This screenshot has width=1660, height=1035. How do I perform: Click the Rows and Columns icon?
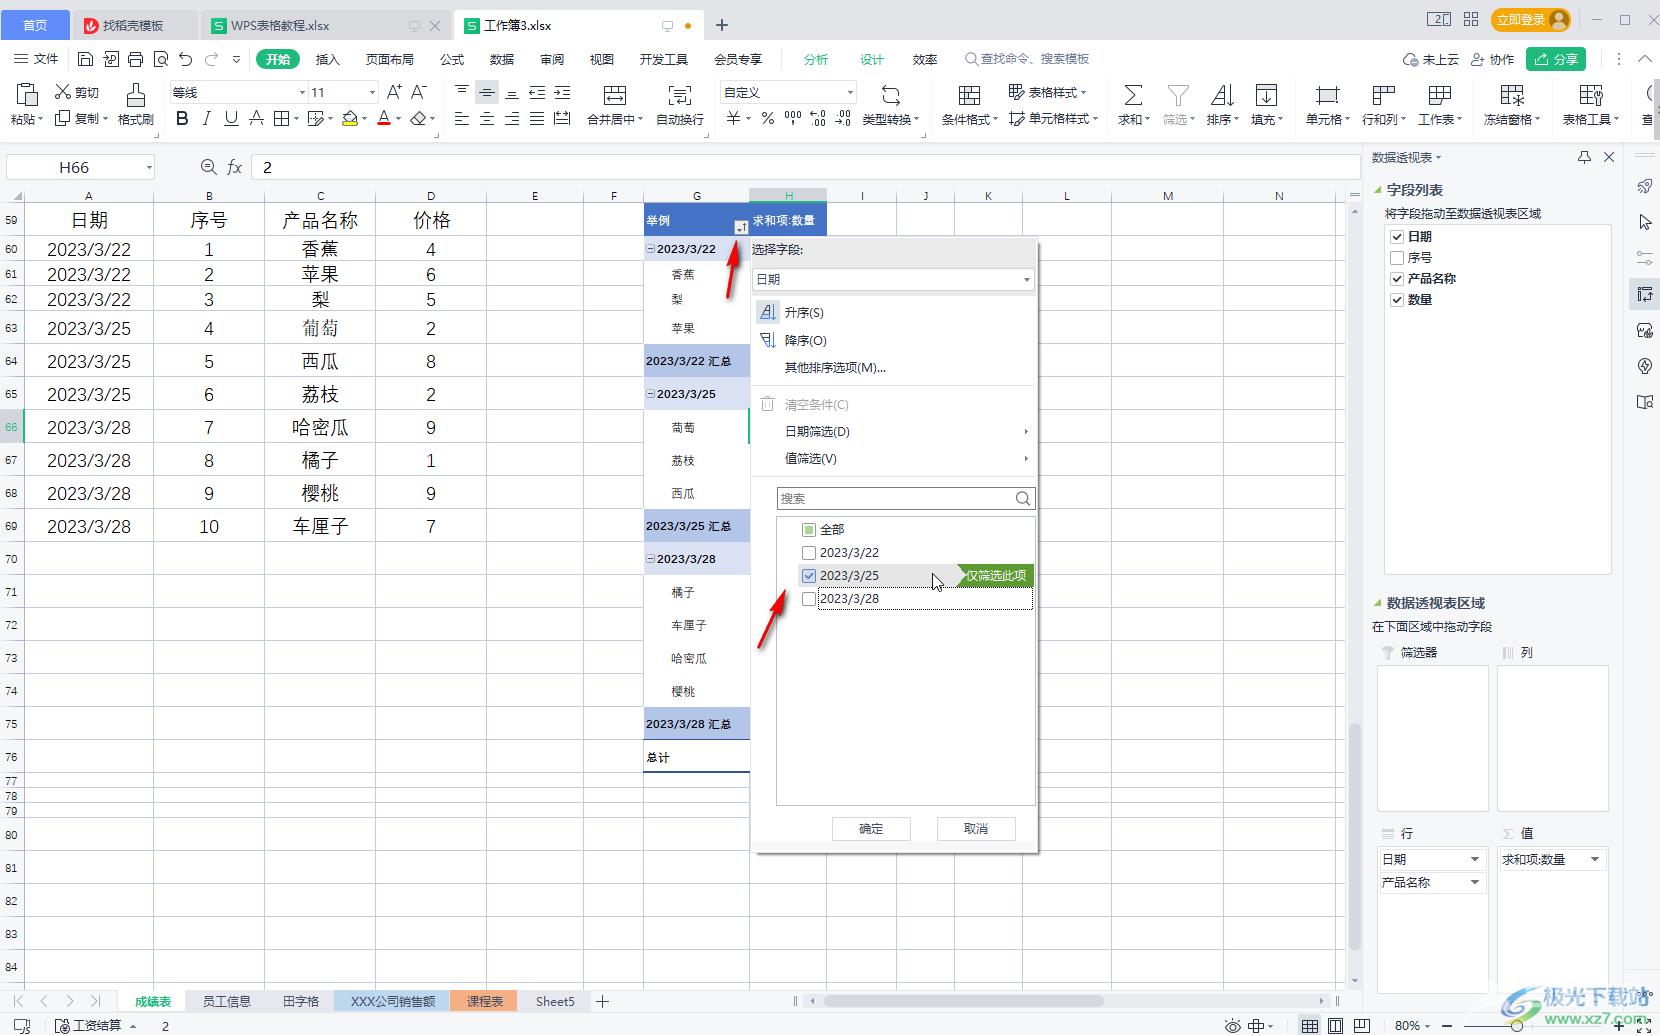(1384, 95)
